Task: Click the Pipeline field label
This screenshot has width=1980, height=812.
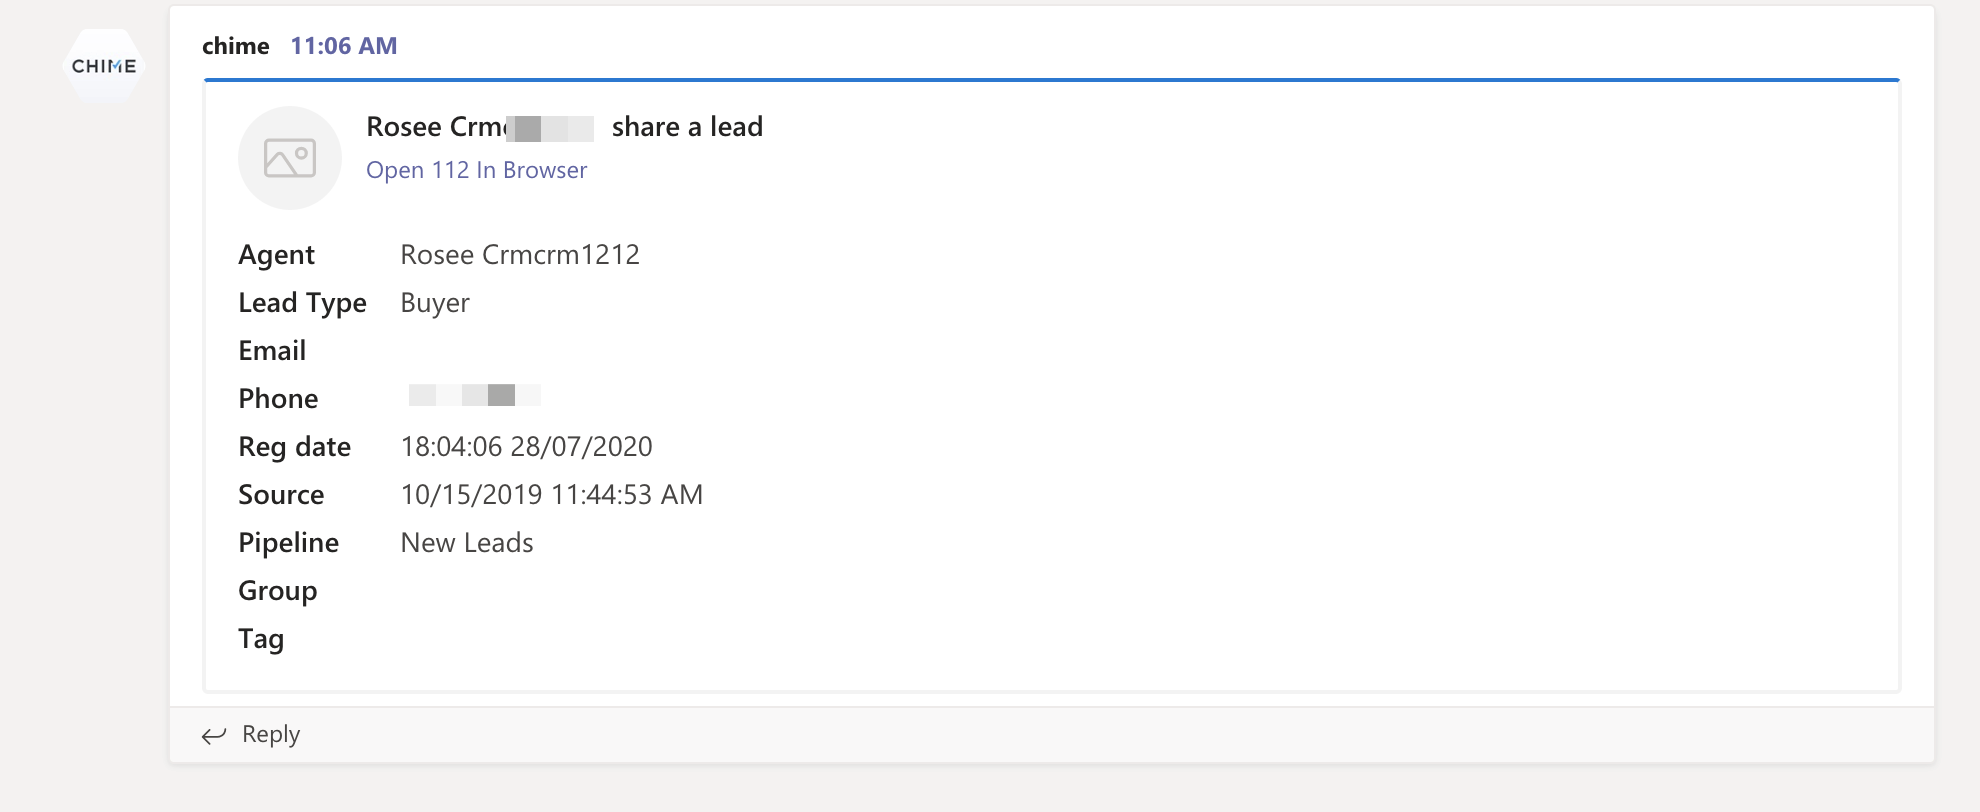Action: 289,543
